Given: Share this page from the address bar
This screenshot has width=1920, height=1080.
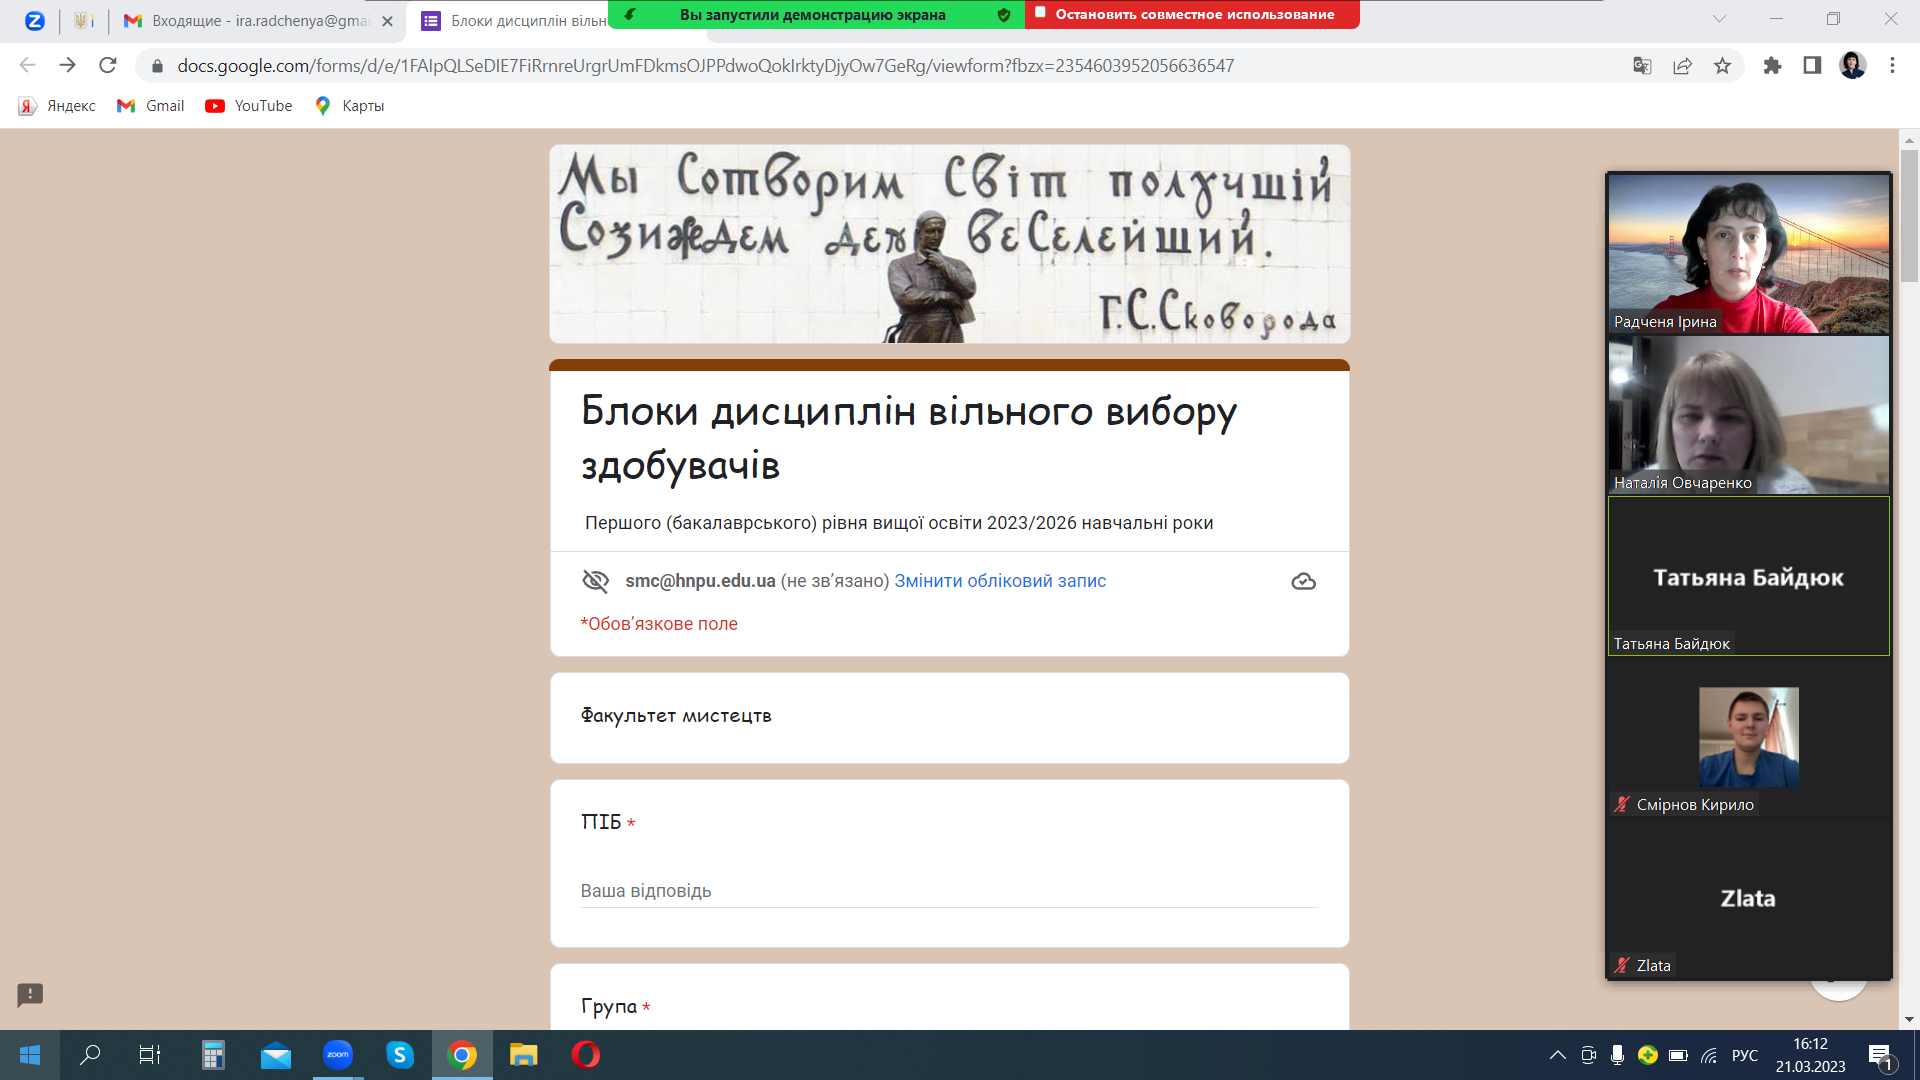Looking at the screenshot, I should (1682, 66).
